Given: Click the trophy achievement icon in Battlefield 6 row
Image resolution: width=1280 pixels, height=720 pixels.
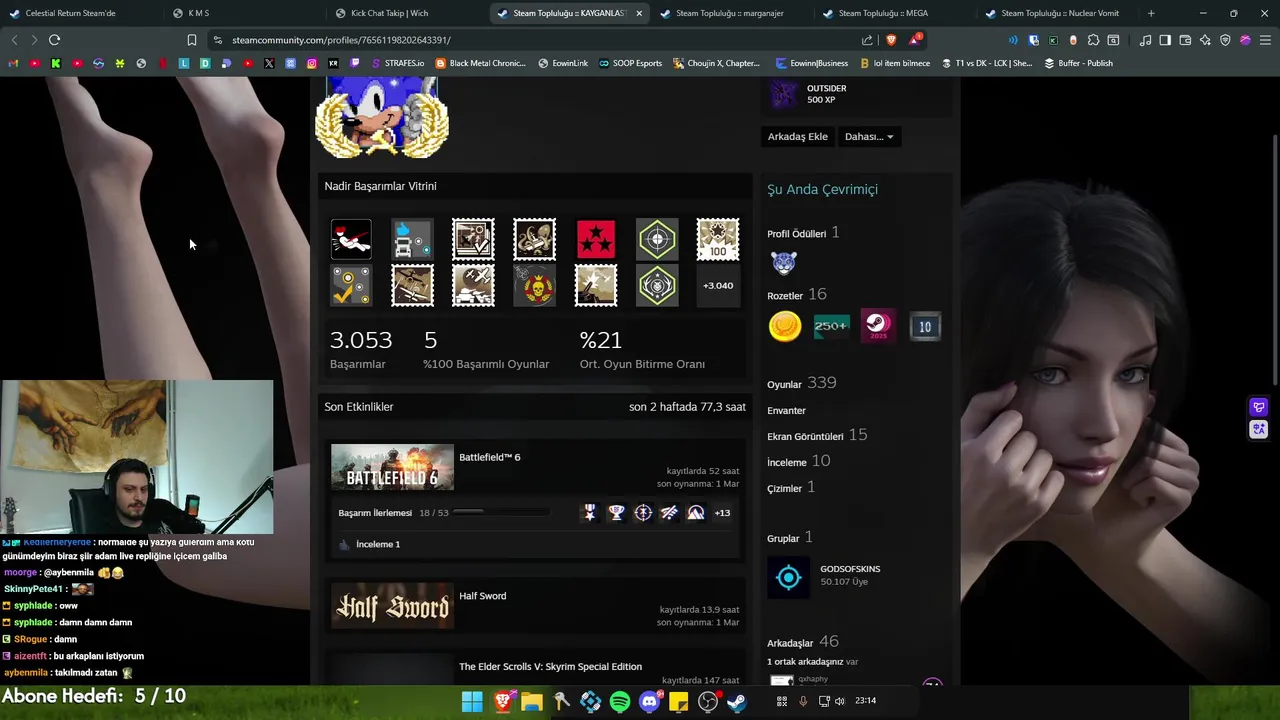Looking at the screenshot, I should pyautogui.click(x=617, y=513).
